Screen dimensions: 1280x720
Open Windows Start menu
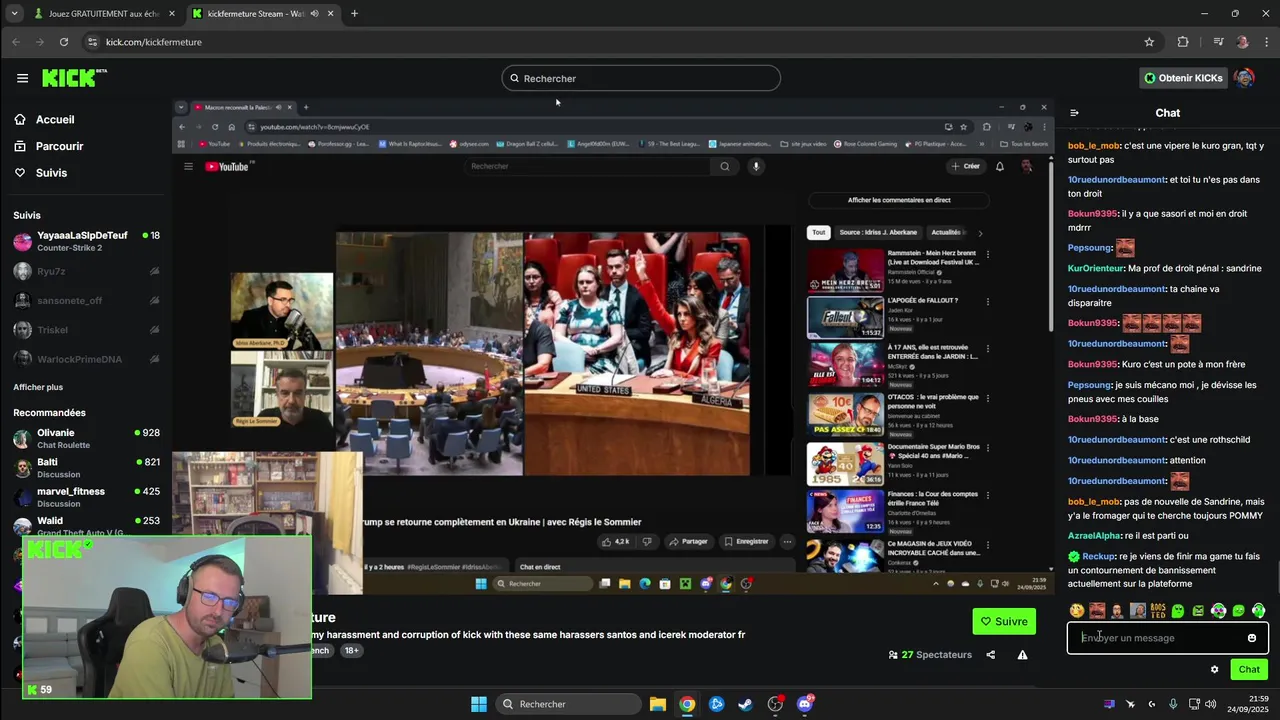tap(478, 704)
